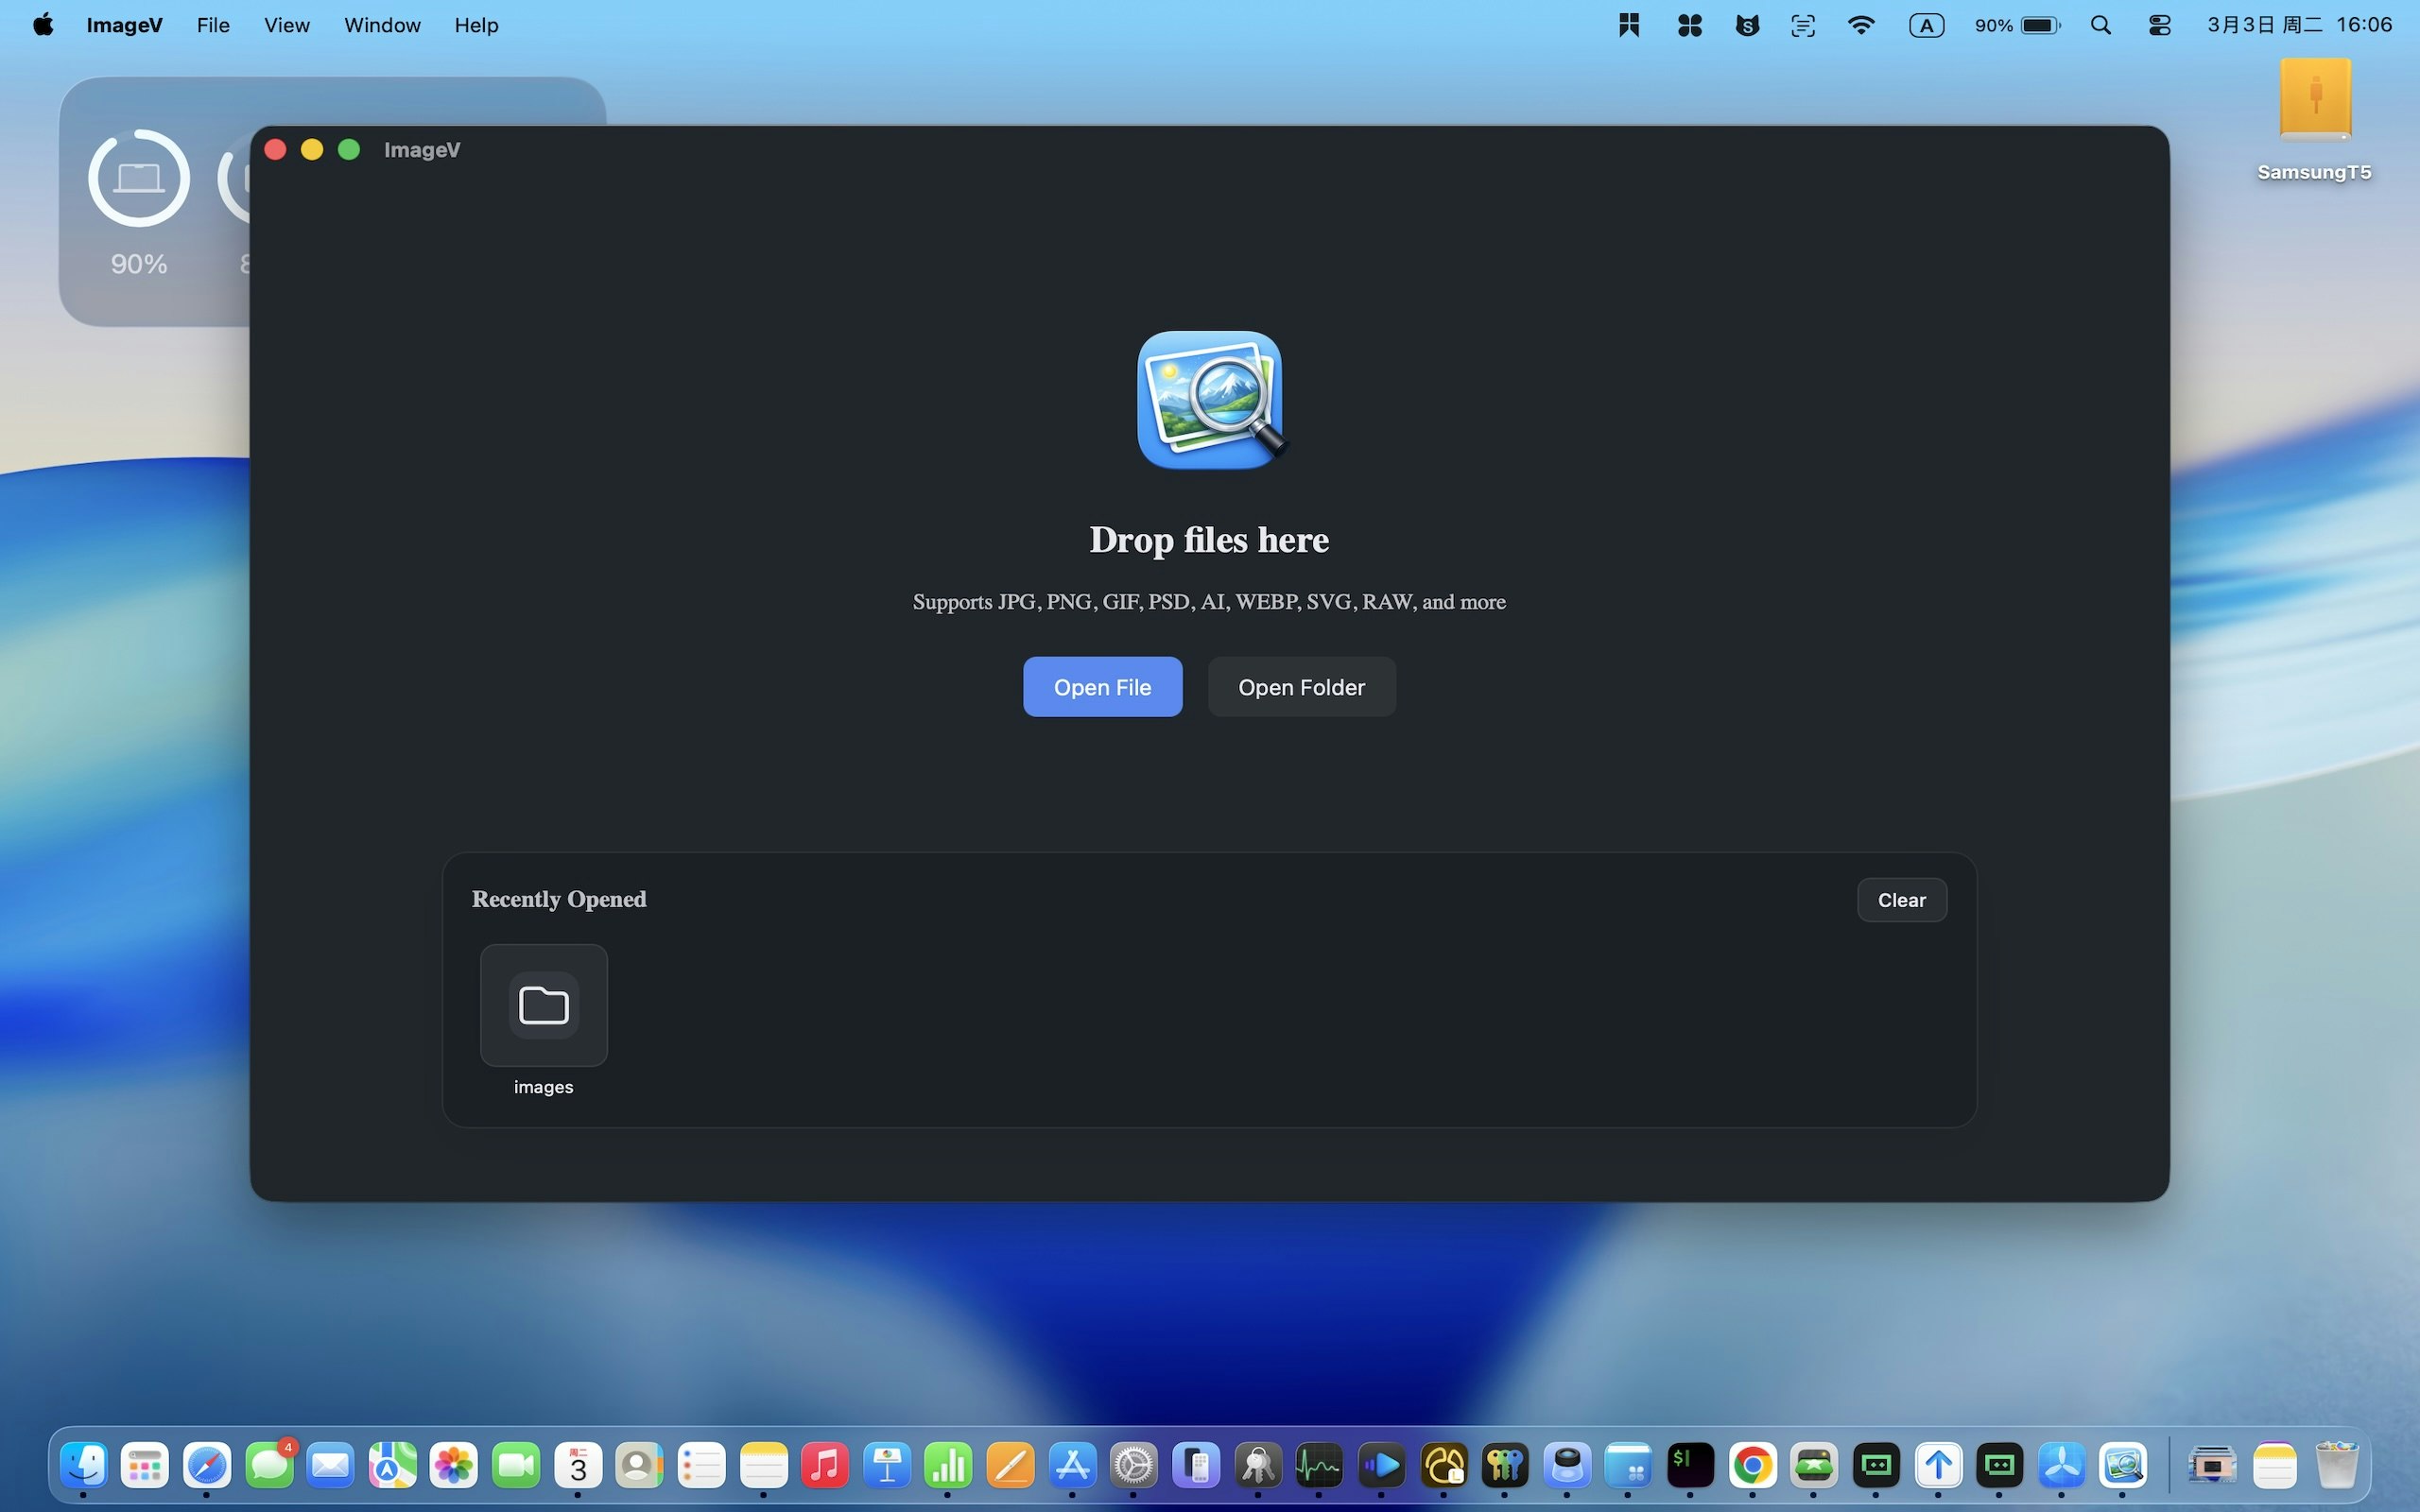Click the laptop battery widget ring

pyautogui.click(x=139, y=178)
